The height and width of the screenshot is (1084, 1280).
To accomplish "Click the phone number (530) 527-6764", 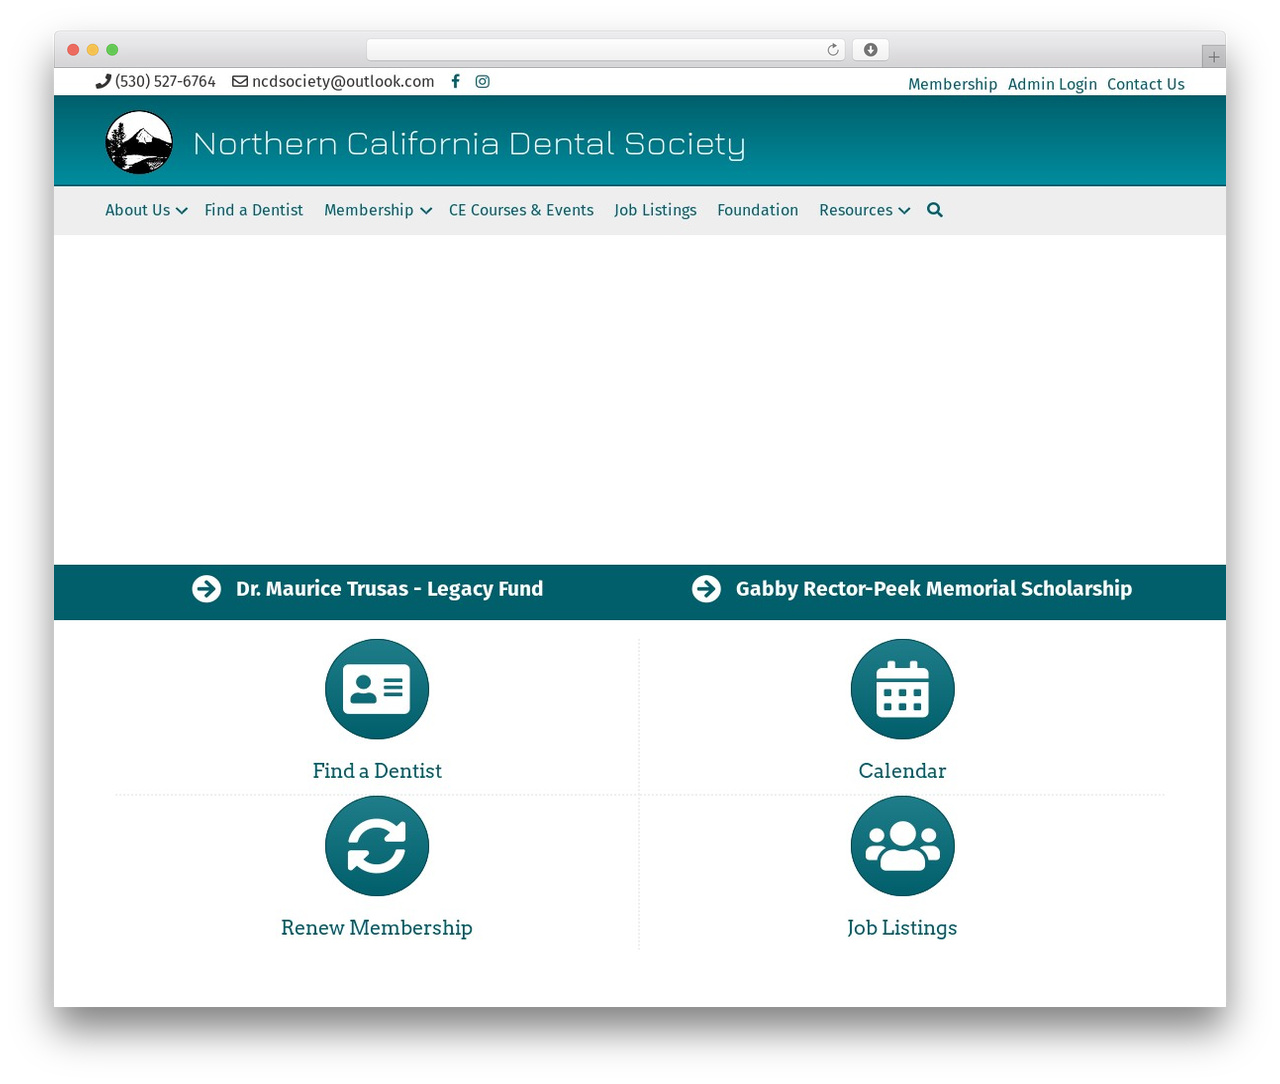I will tap(165, 81).
